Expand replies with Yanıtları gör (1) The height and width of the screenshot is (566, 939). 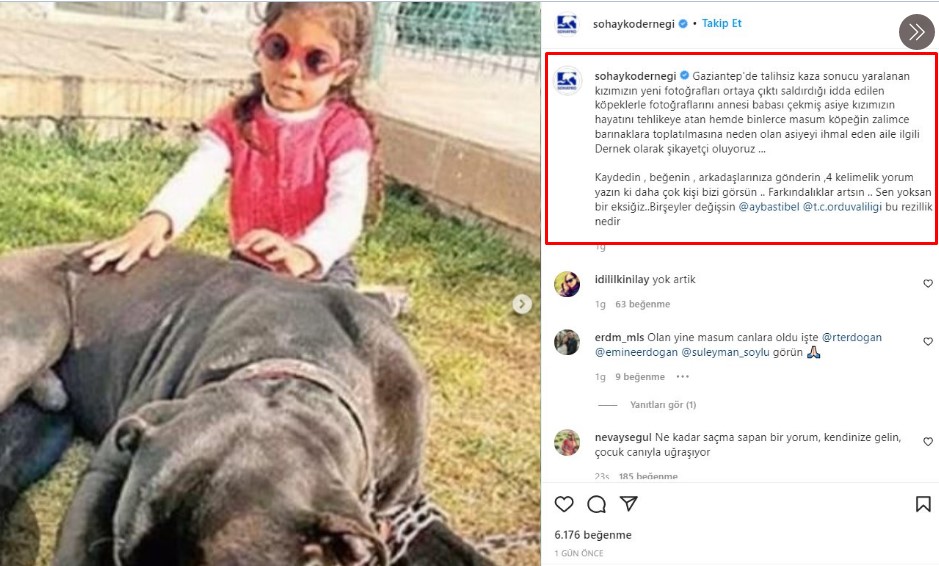(x=663, y=405)
